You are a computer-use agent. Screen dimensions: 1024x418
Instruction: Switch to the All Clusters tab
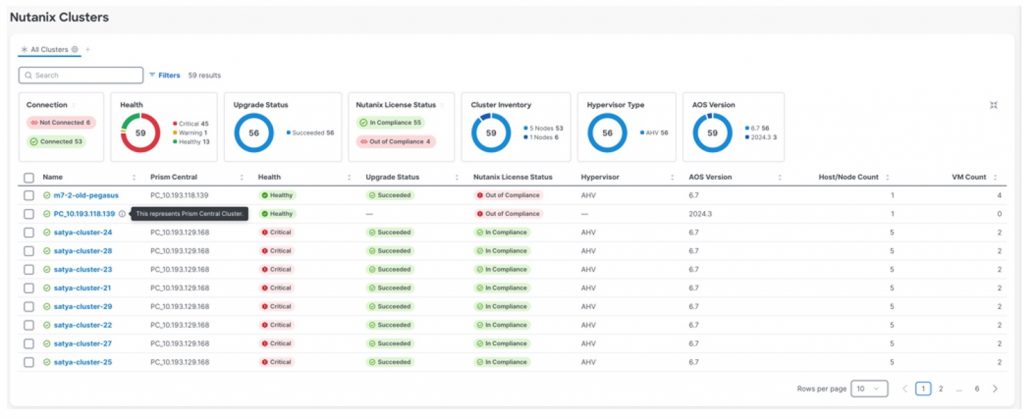(48, 49)
